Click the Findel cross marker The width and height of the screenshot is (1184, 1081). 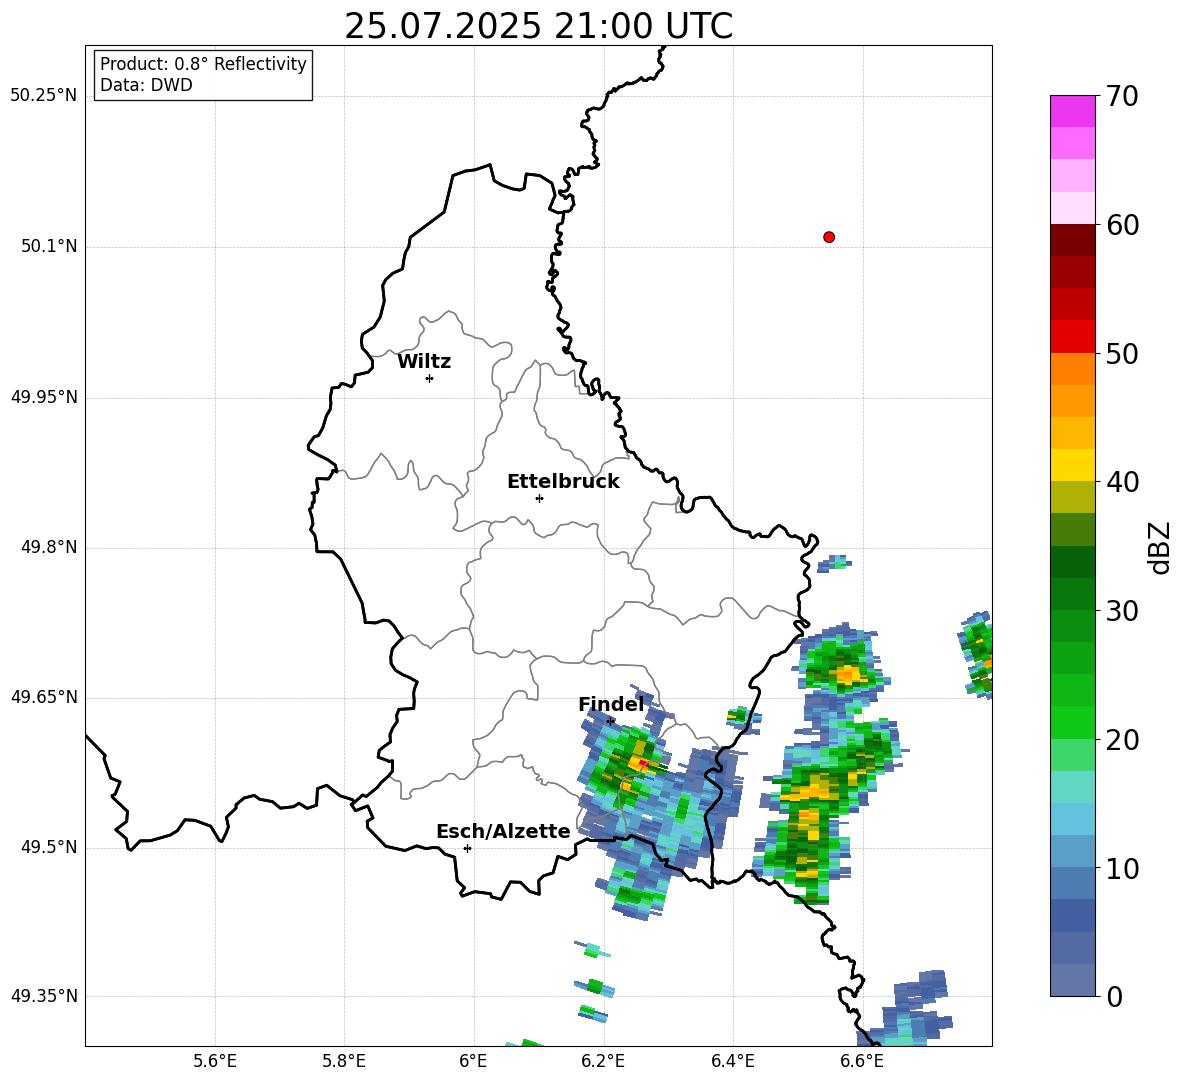(x=610, y=721)
